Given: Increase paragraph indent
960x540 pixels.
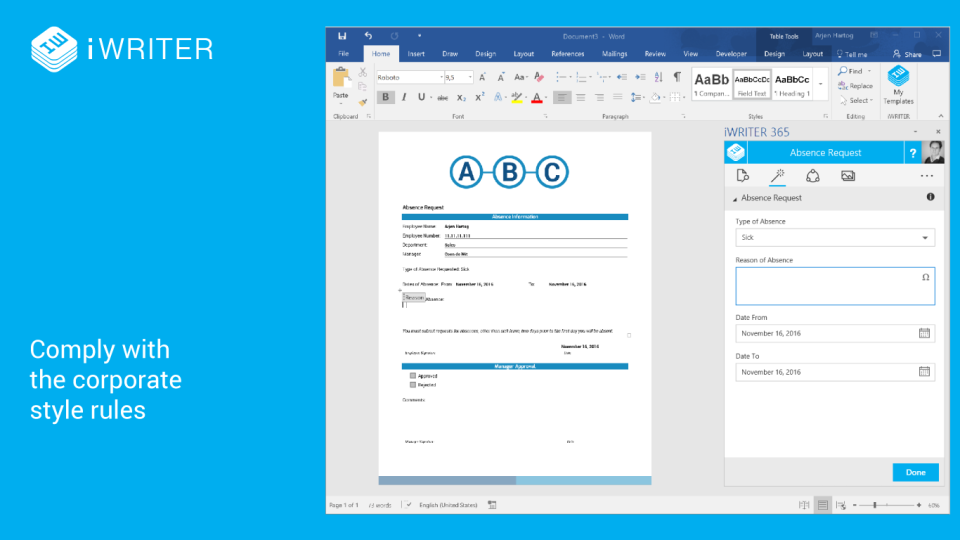Looking at the screenshot, I should 640,77.
